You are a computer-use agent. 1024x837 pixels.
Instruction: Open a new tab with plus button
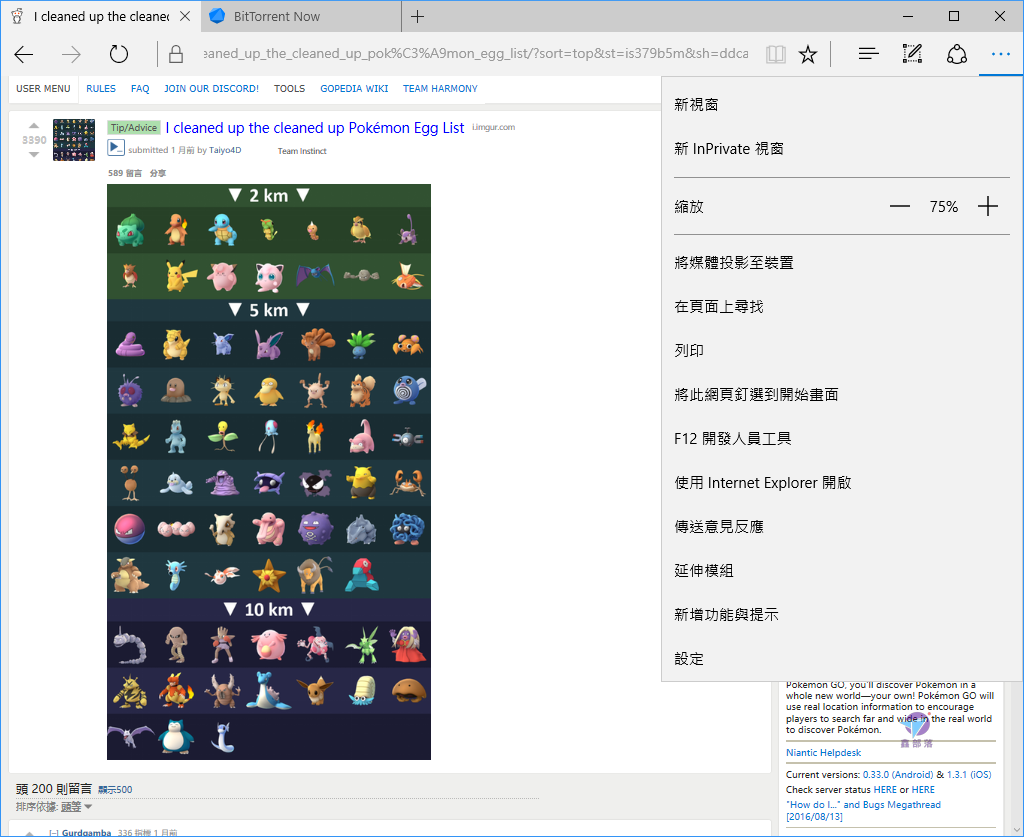[417, 16]
